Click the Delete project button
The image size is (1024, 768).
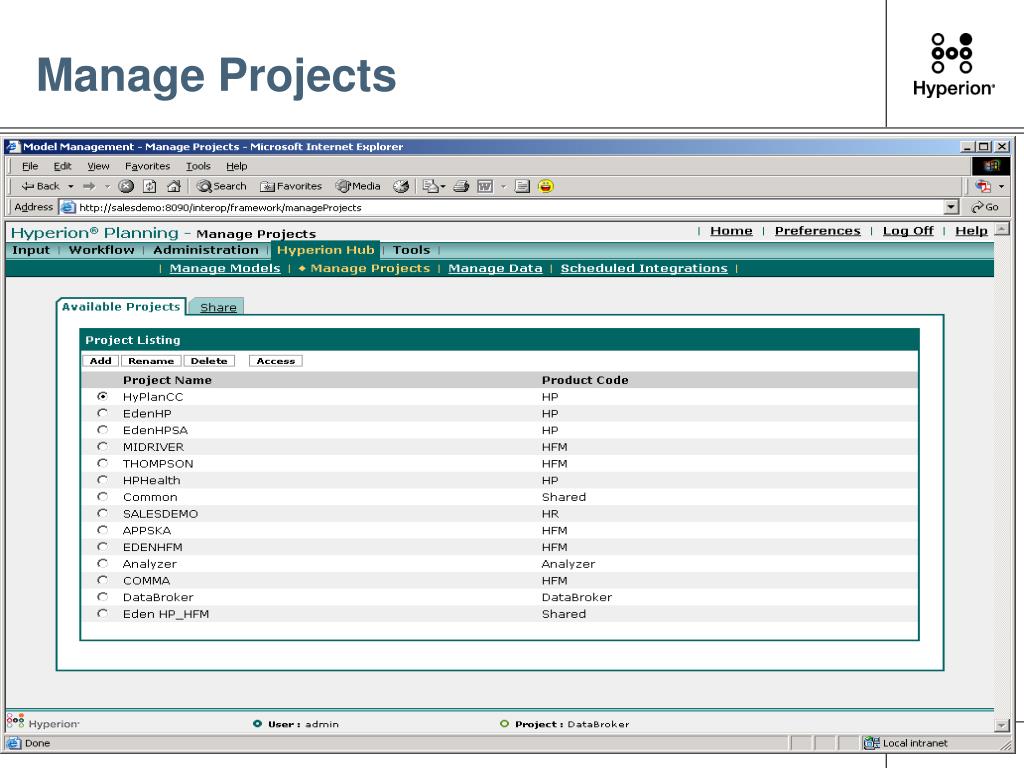click(x=209, y=361)
